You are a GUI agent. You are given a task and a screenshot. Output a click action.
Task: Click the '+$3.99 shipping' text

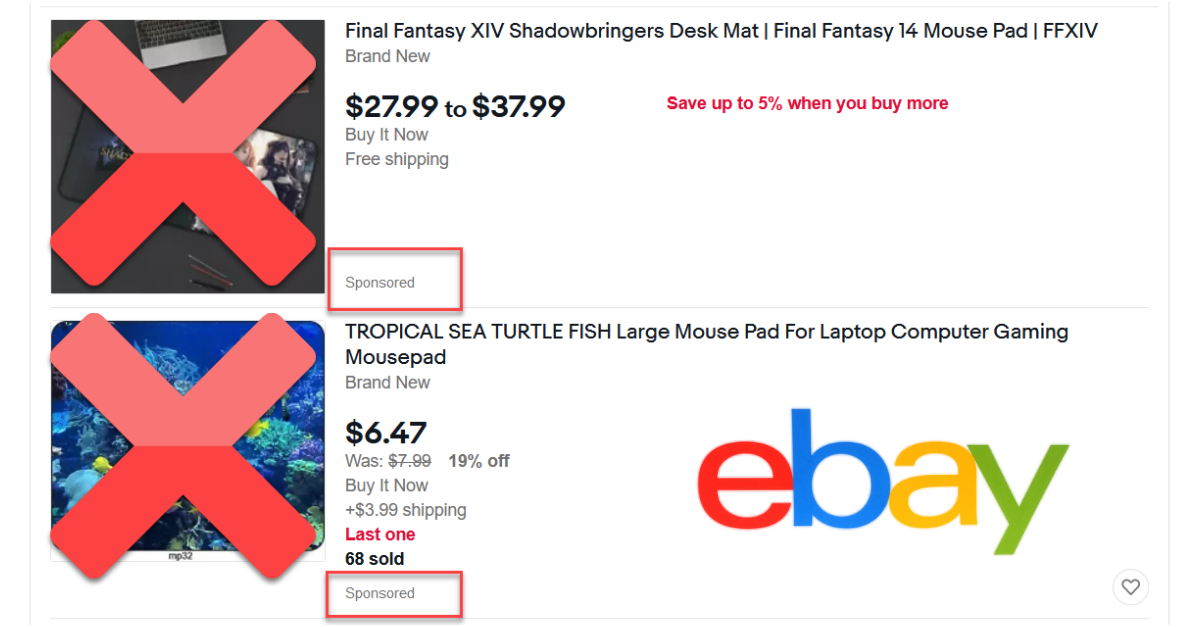tap(406, 510)
